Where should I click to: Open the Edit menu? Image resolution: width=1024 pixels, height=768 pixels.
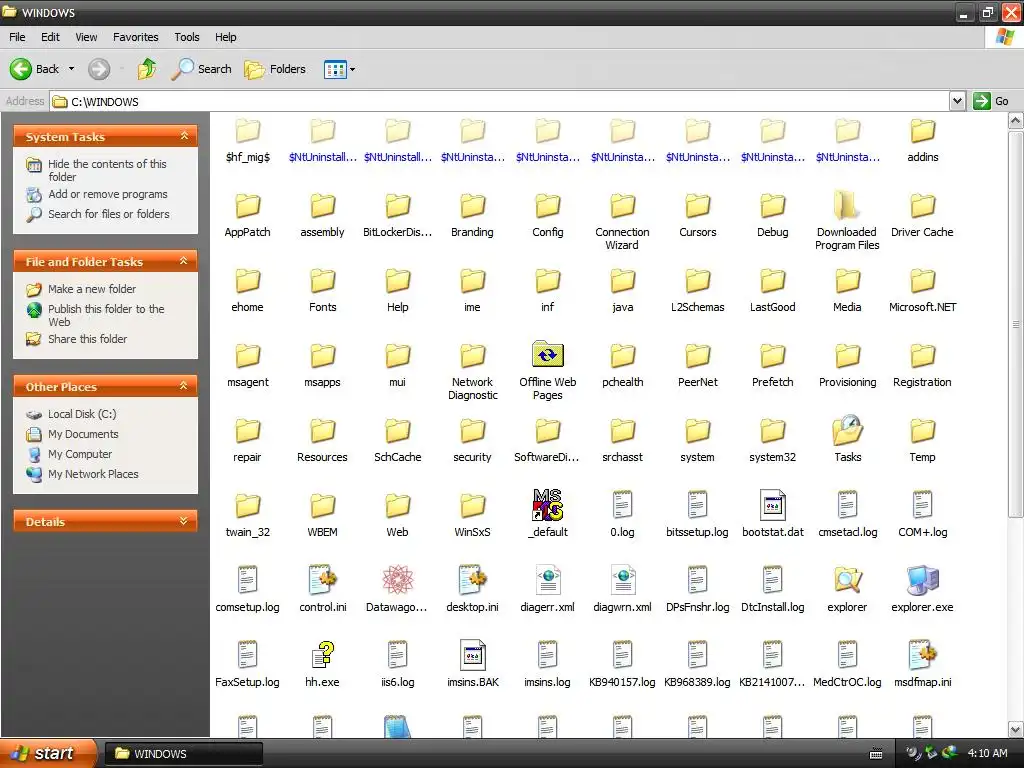[50, 37]
